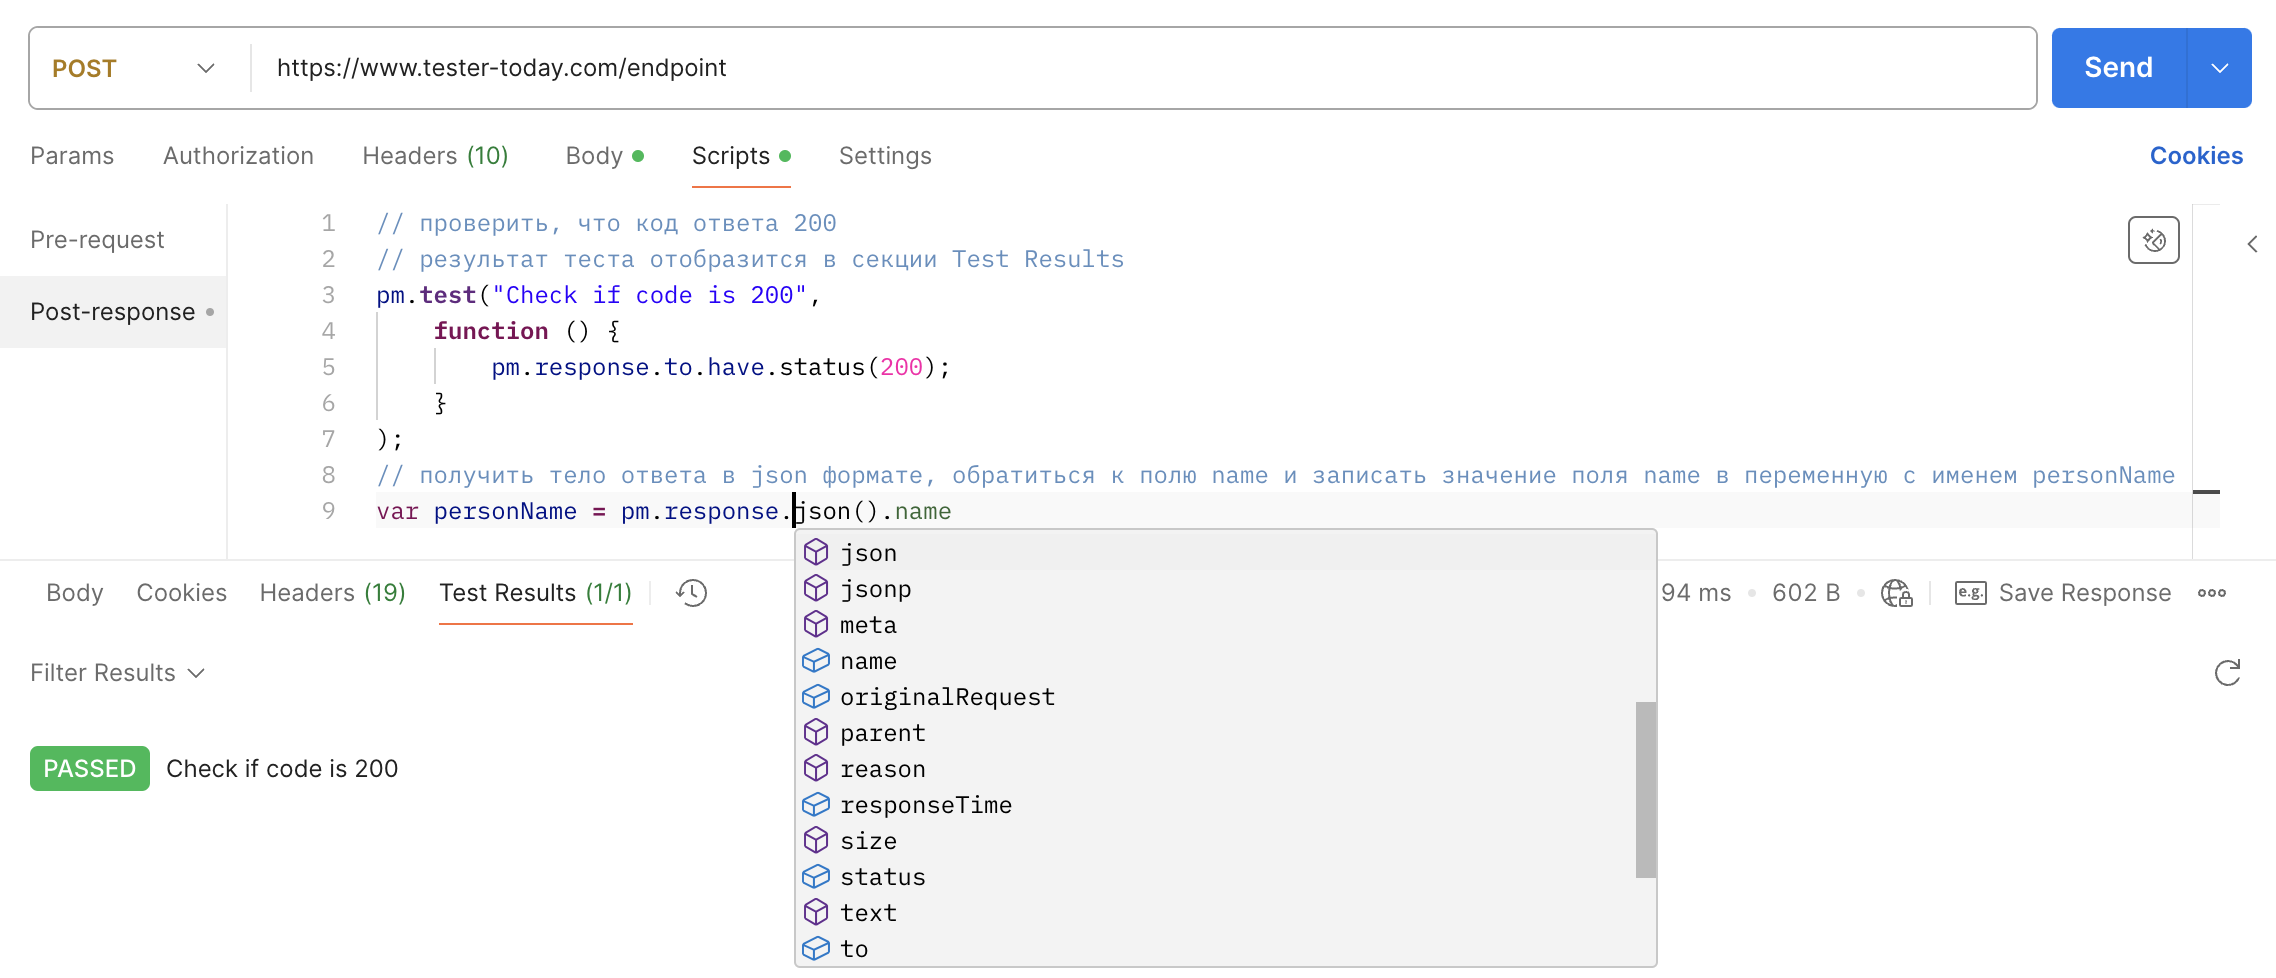Open the Filter Results dropdown
The height and width of the screenshot is (978, 2276).
point(117,673)
